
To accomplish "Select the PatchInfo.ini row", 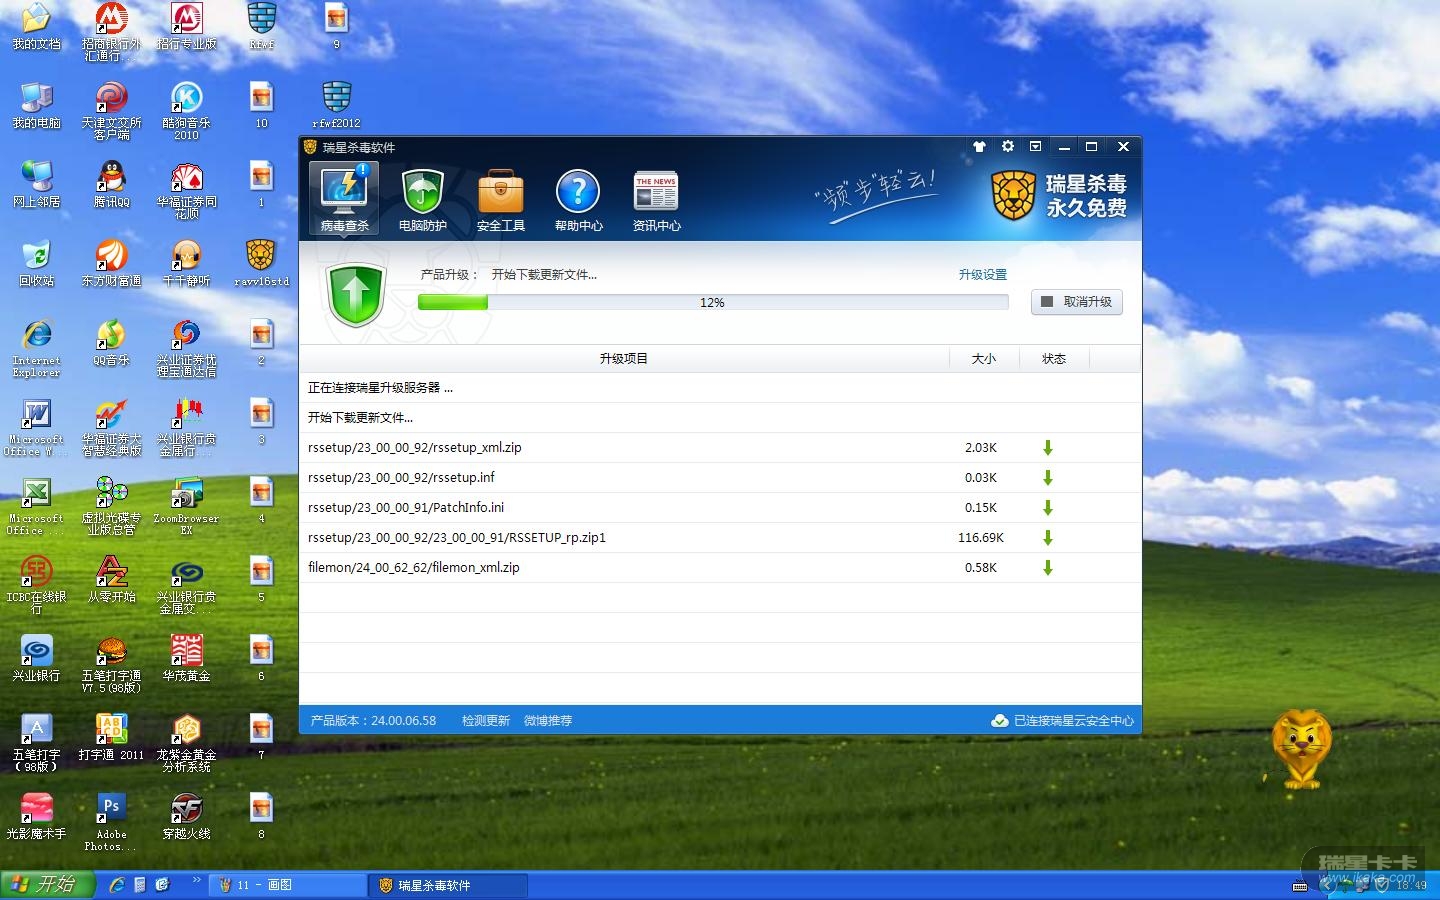I will click(x=720, y=508).
